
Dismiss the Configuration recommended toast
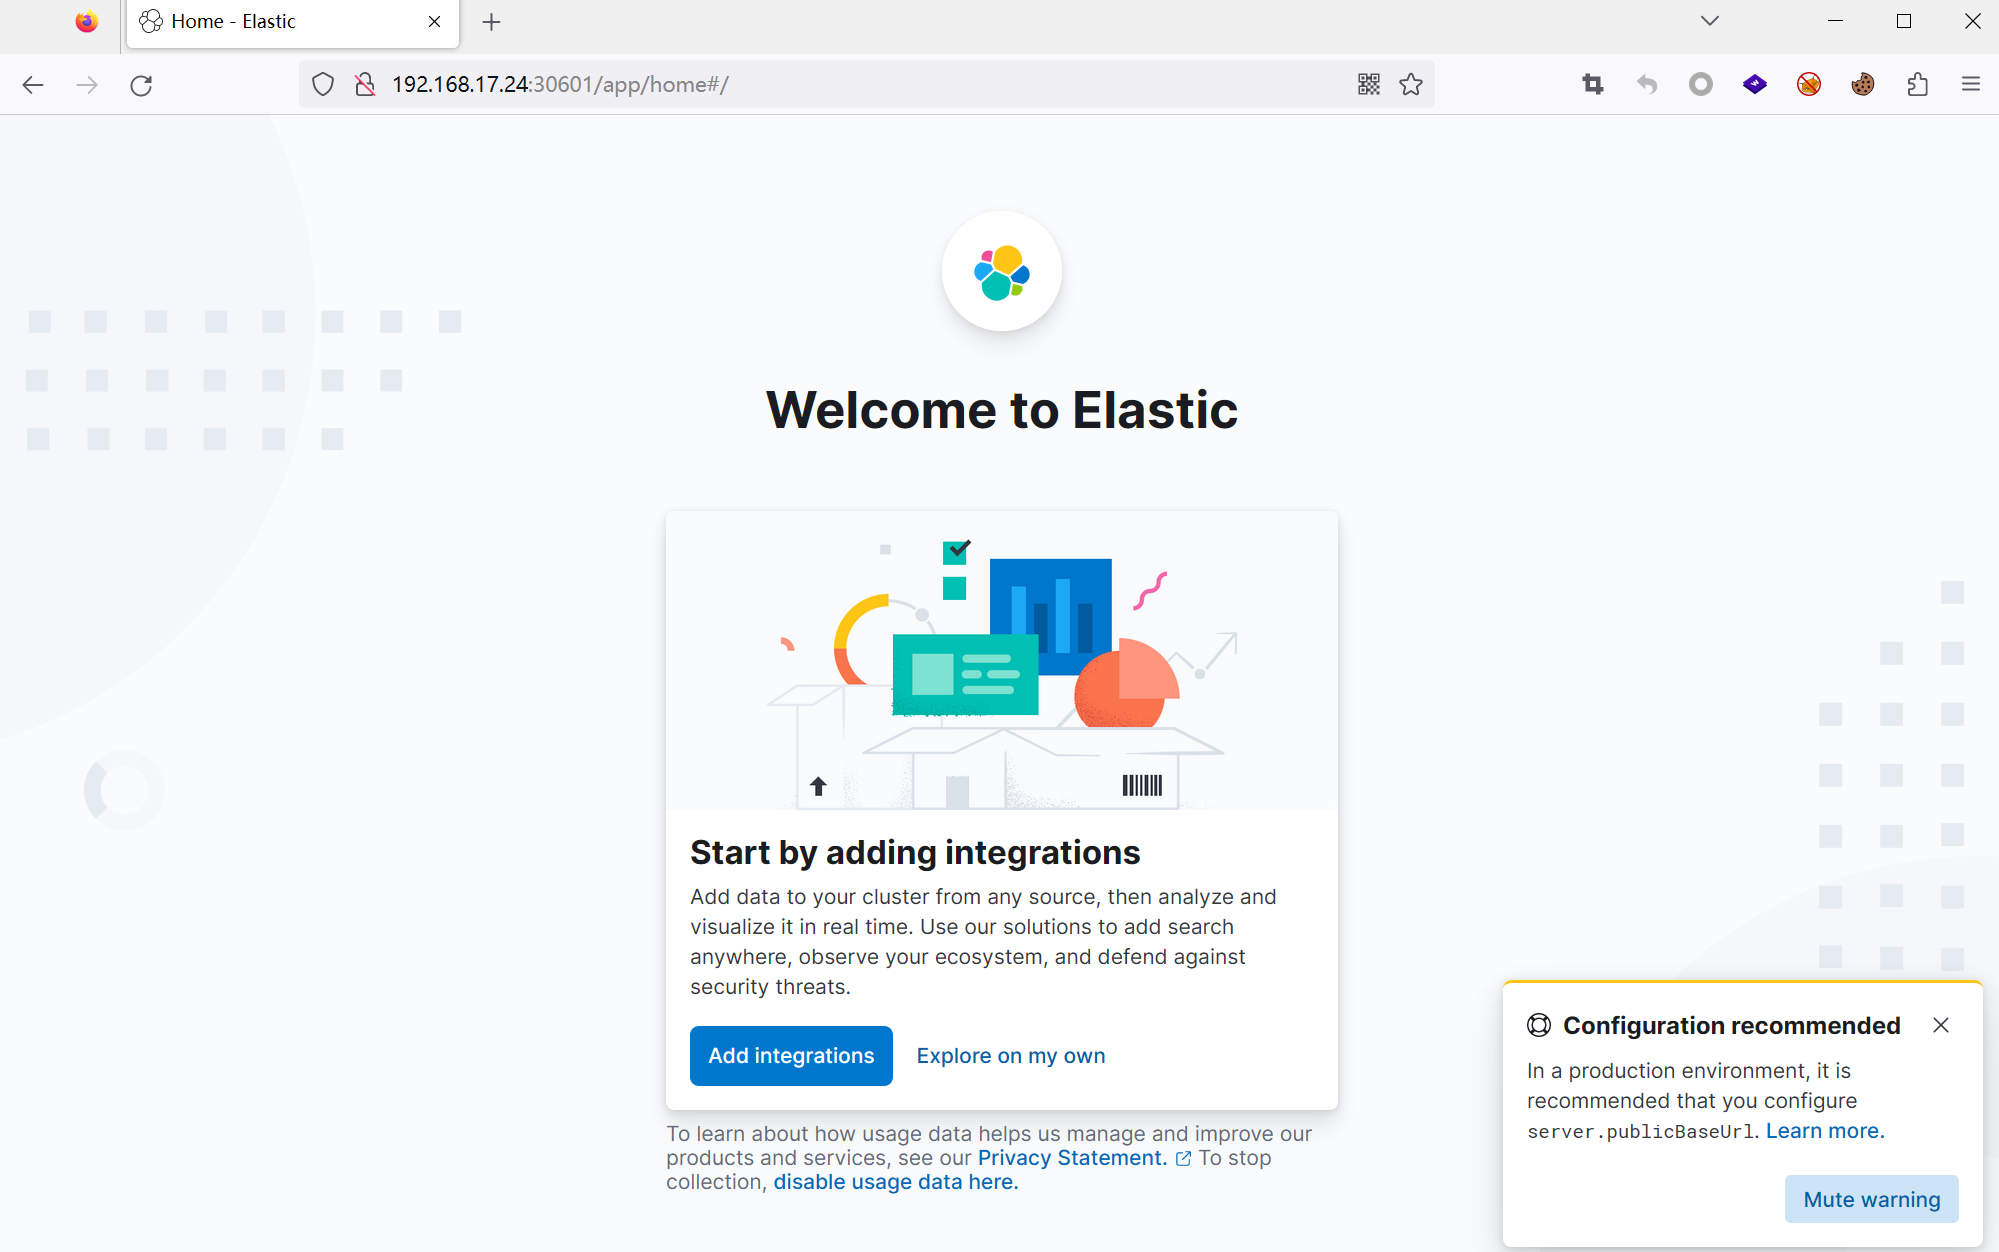click(x=1940, y=1024)
